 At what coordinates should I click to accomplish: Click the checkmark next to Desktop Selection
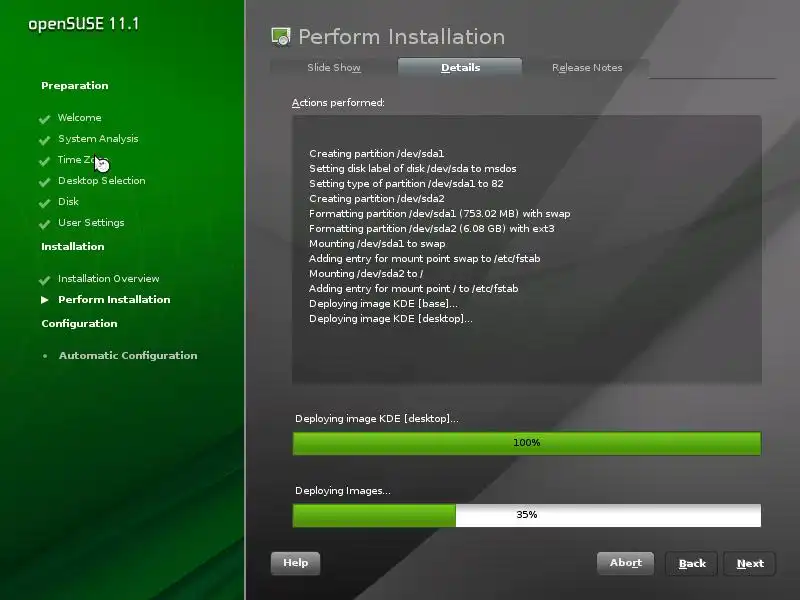point(44,182)
